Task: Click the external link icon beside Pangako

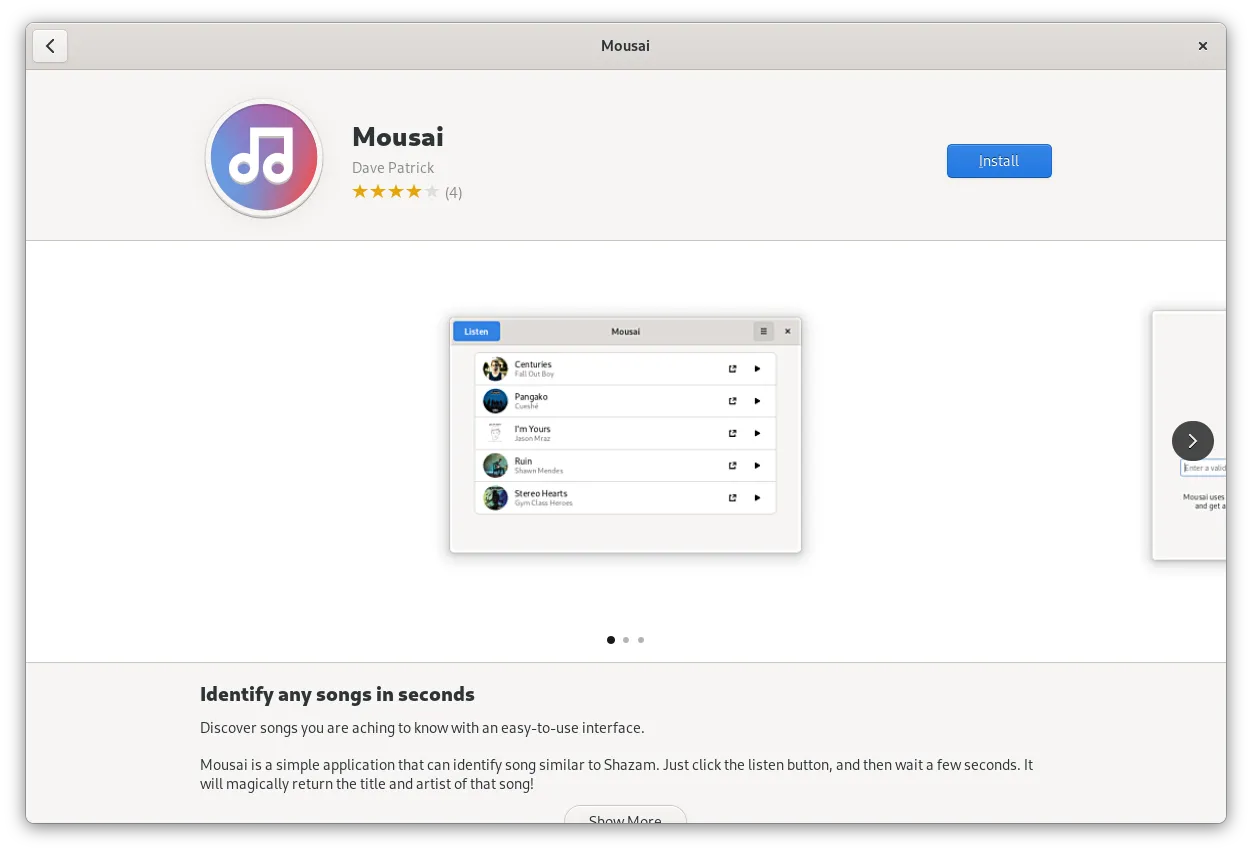Action: point(732,401)
